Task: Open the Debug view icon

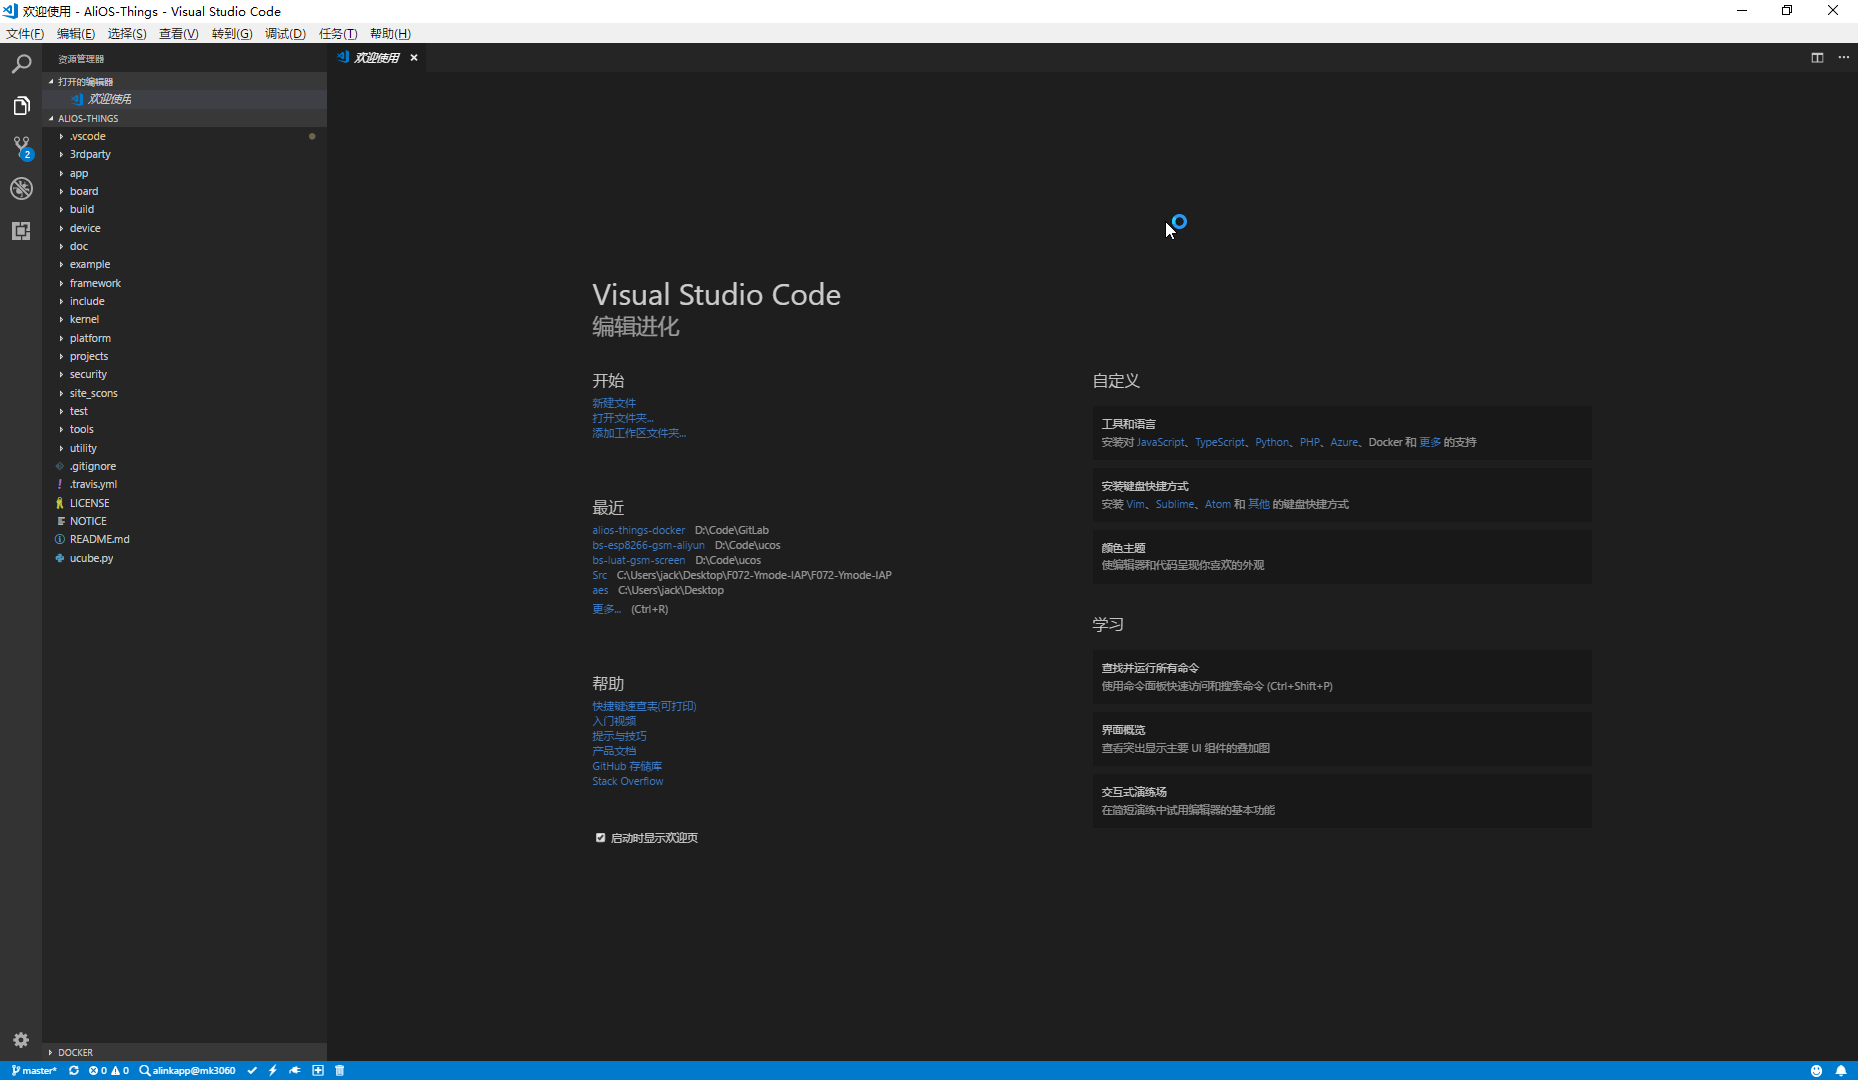Action: click(21, 189)
